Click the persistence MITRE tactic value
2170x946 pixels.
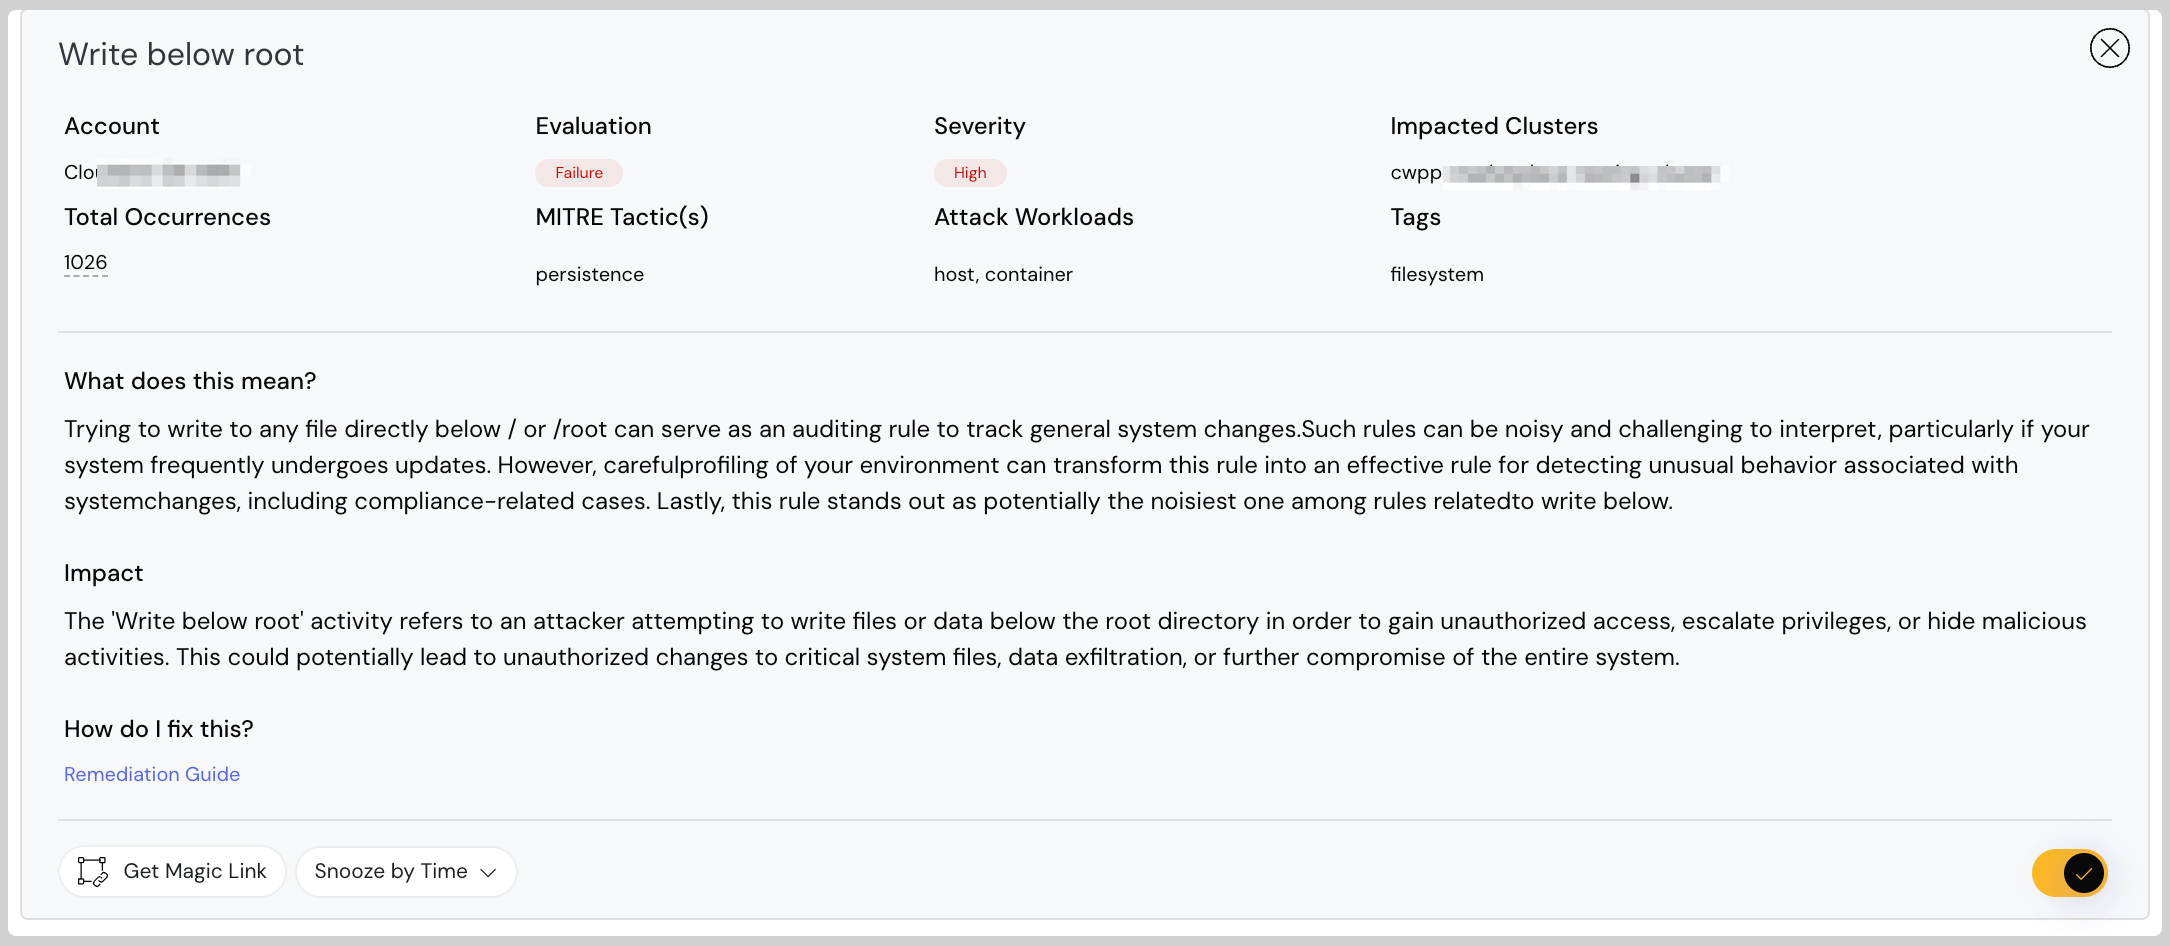pos(589,274)
